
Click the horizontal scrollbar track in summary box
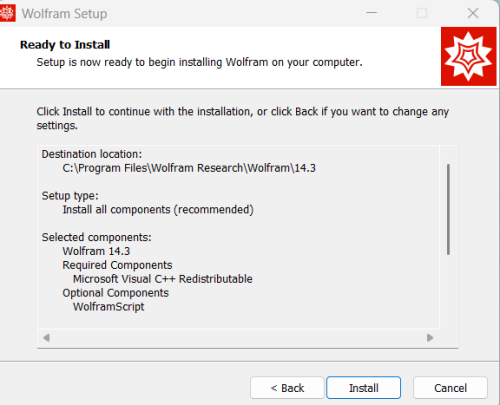(238, 338)
